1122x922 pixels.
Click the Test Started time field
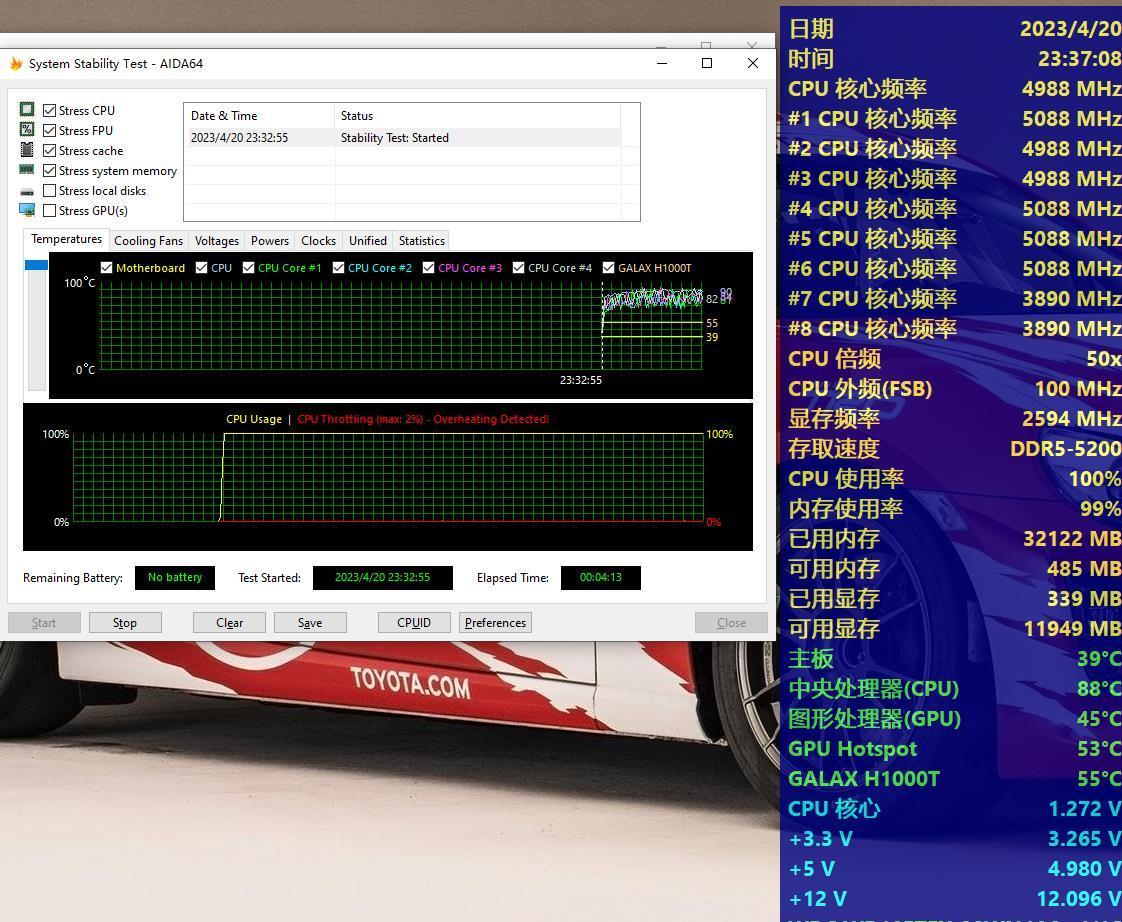tap(383, 578)
